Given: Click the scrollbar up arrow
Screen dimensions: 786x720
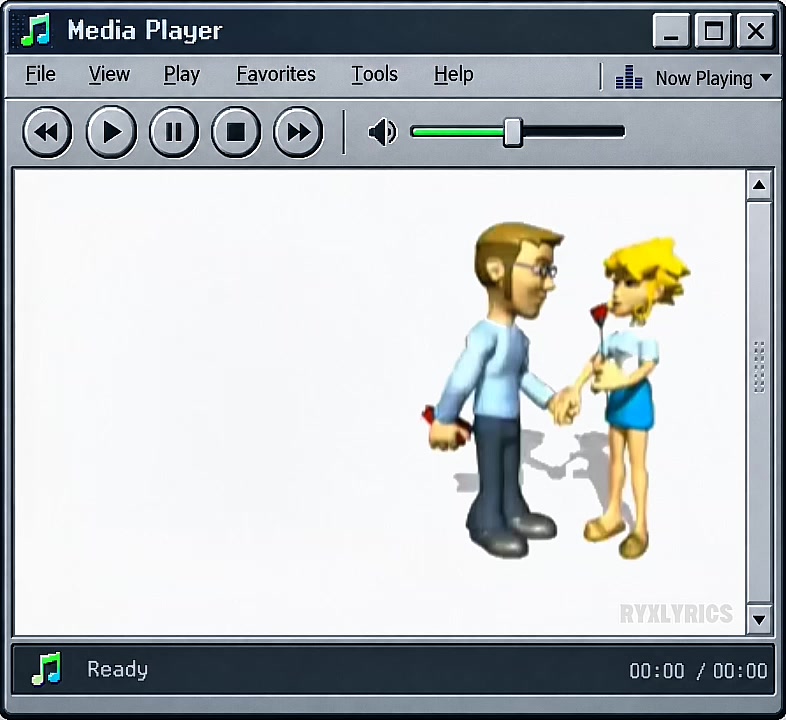Looking at the screenshot, I should click(x=759, y=186).
